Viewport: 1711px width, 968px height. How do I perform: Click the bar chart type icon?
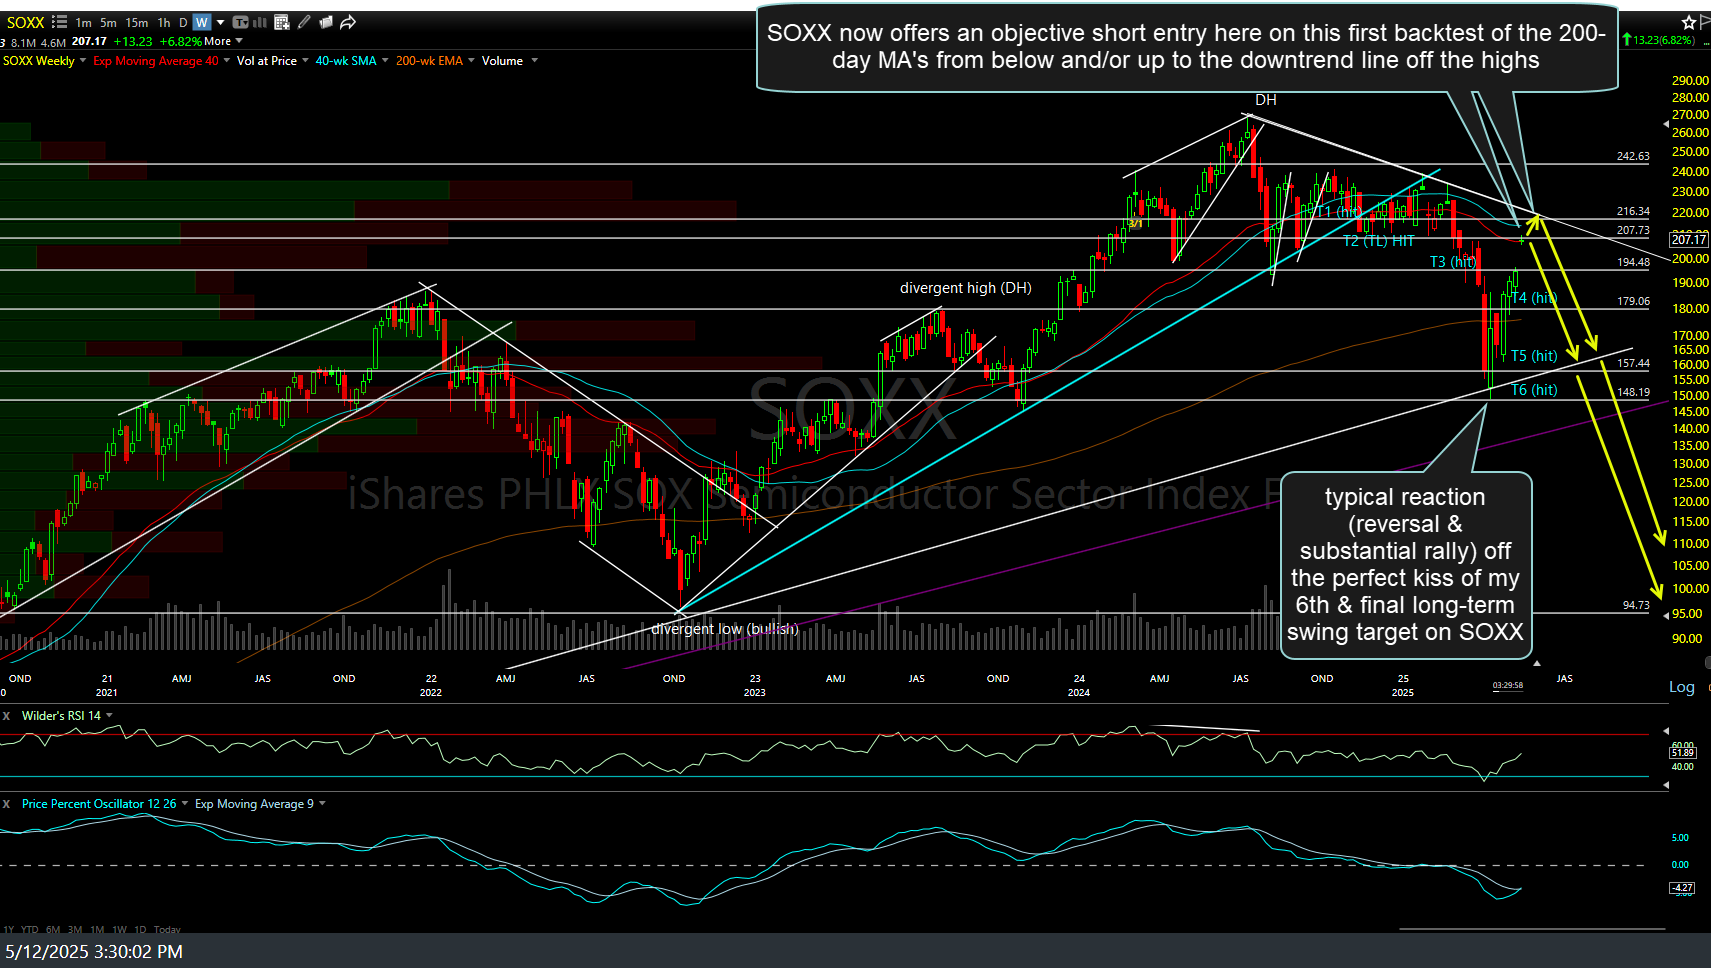[261, 22]
